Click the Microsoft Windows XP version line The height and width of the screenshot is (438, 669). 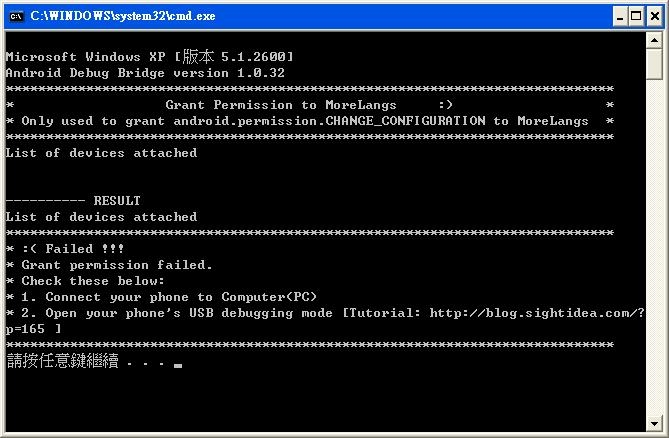[x=149, y=56]
